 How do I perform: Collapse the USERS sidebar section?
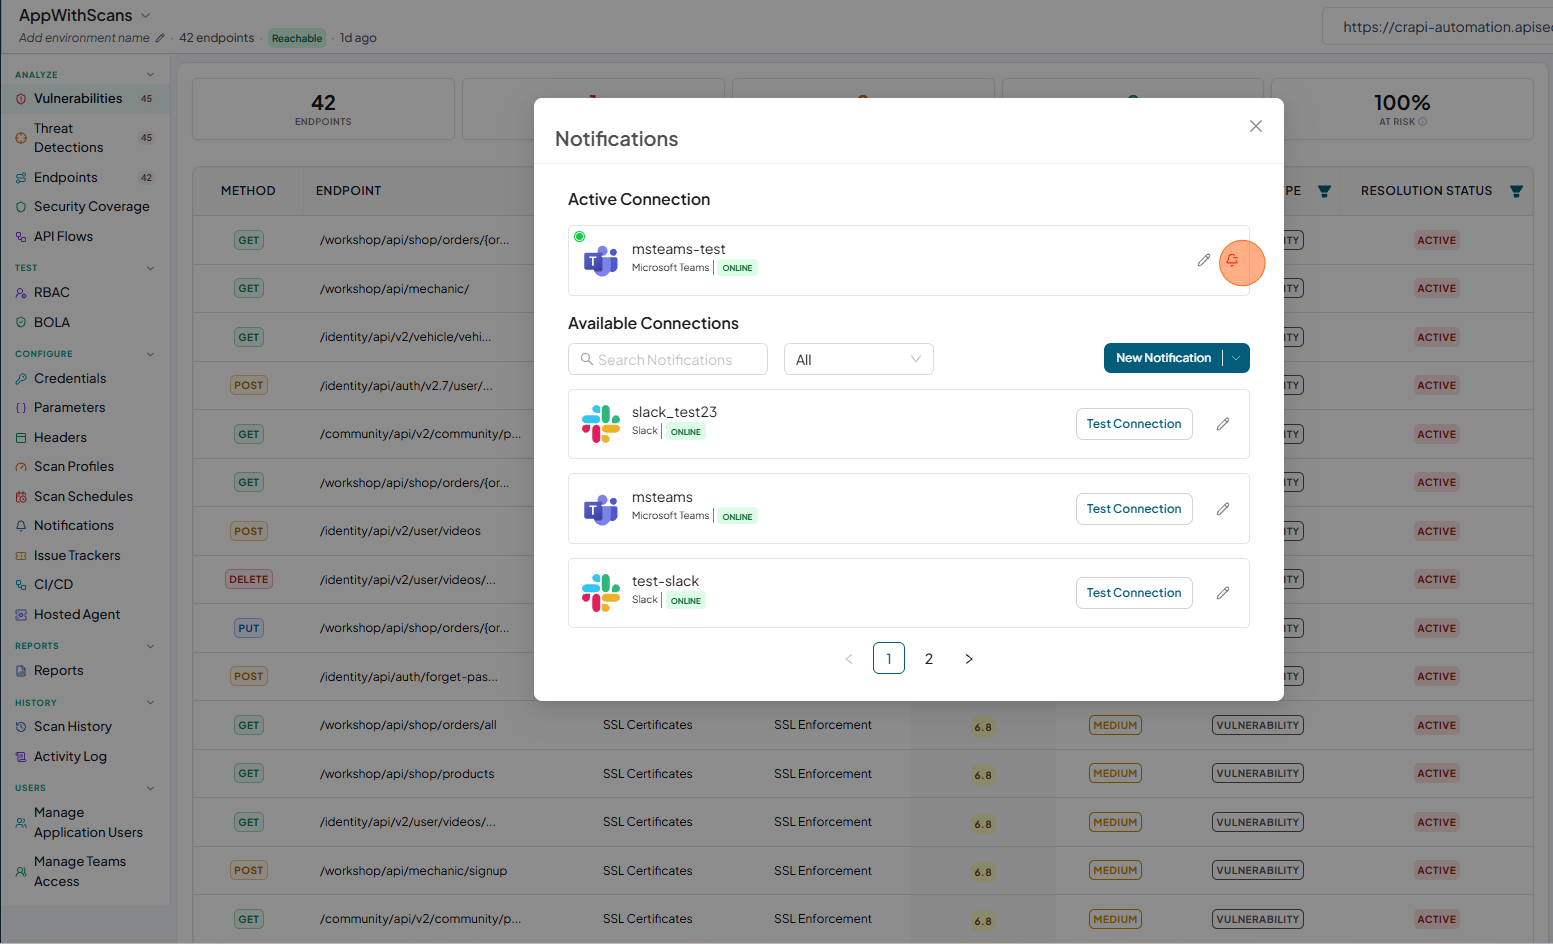point(151,788)
